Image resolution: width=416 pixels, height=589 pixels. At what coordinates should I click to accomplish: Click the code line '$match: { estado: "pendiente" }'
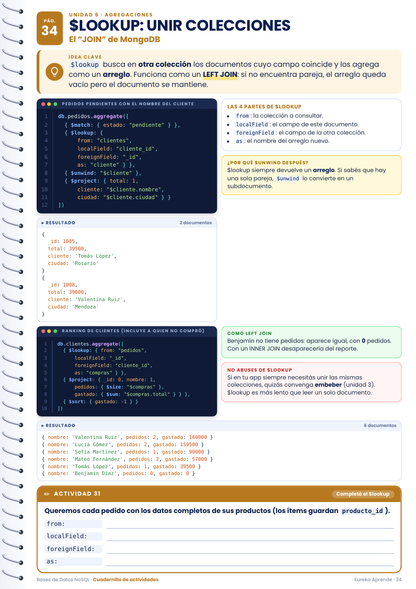[x=122, y=125]
